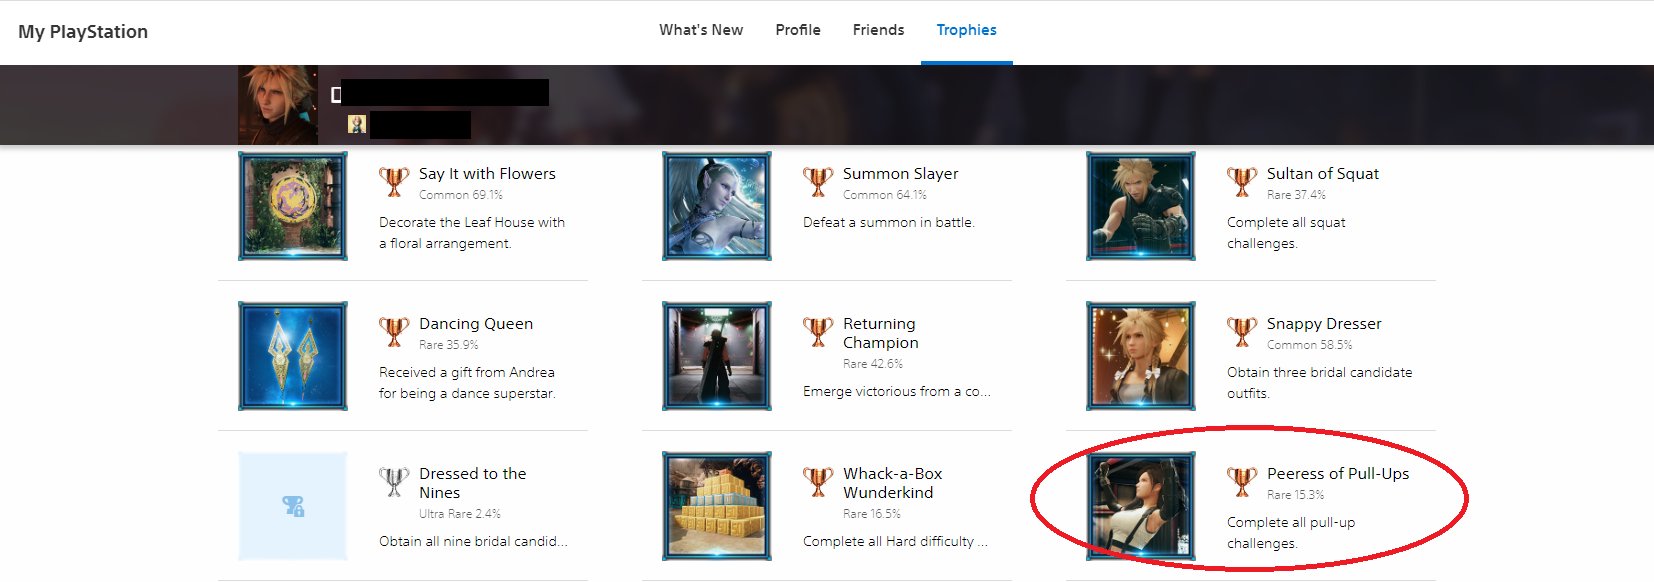Image resolution: width=1654 pixels, height=582 pixels.
Task: Click the bronze trophy icon for Sultan of Squat
Action: click(1242, 181)
